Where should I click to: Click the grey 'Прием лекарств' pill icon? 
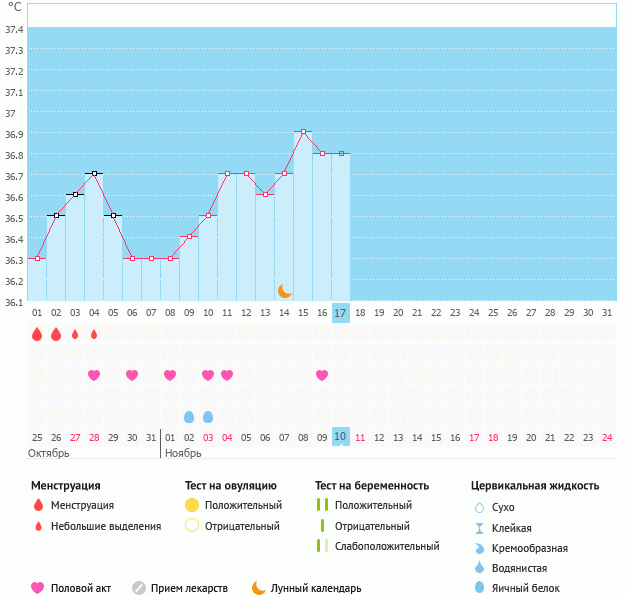click(139, 588)
